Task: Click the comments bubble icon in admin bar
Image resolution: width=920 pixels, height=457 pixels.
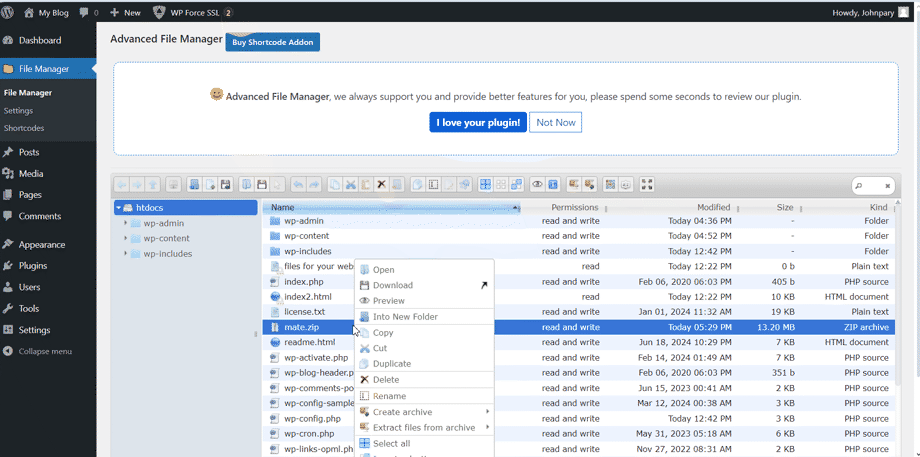Action: pos(83,12)
